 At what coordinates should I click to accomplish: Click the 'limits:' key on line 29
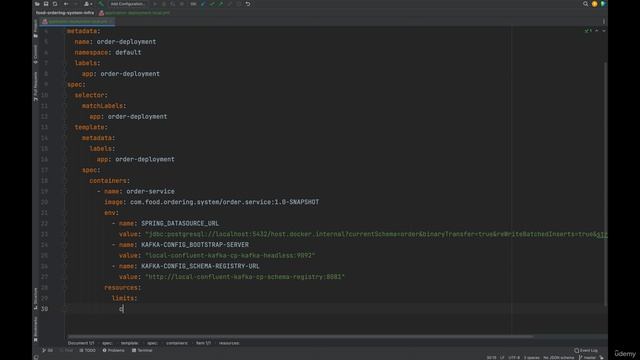point(124,298)
